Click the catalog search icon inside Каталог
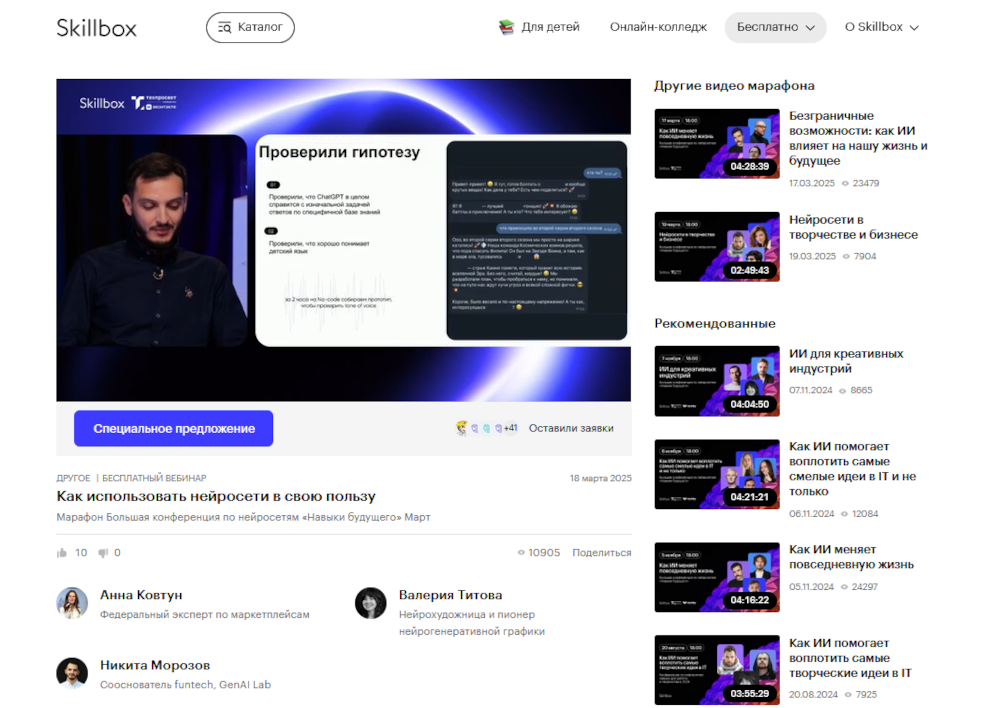Viewport: 1000px width, 708px height. (224, 27)
